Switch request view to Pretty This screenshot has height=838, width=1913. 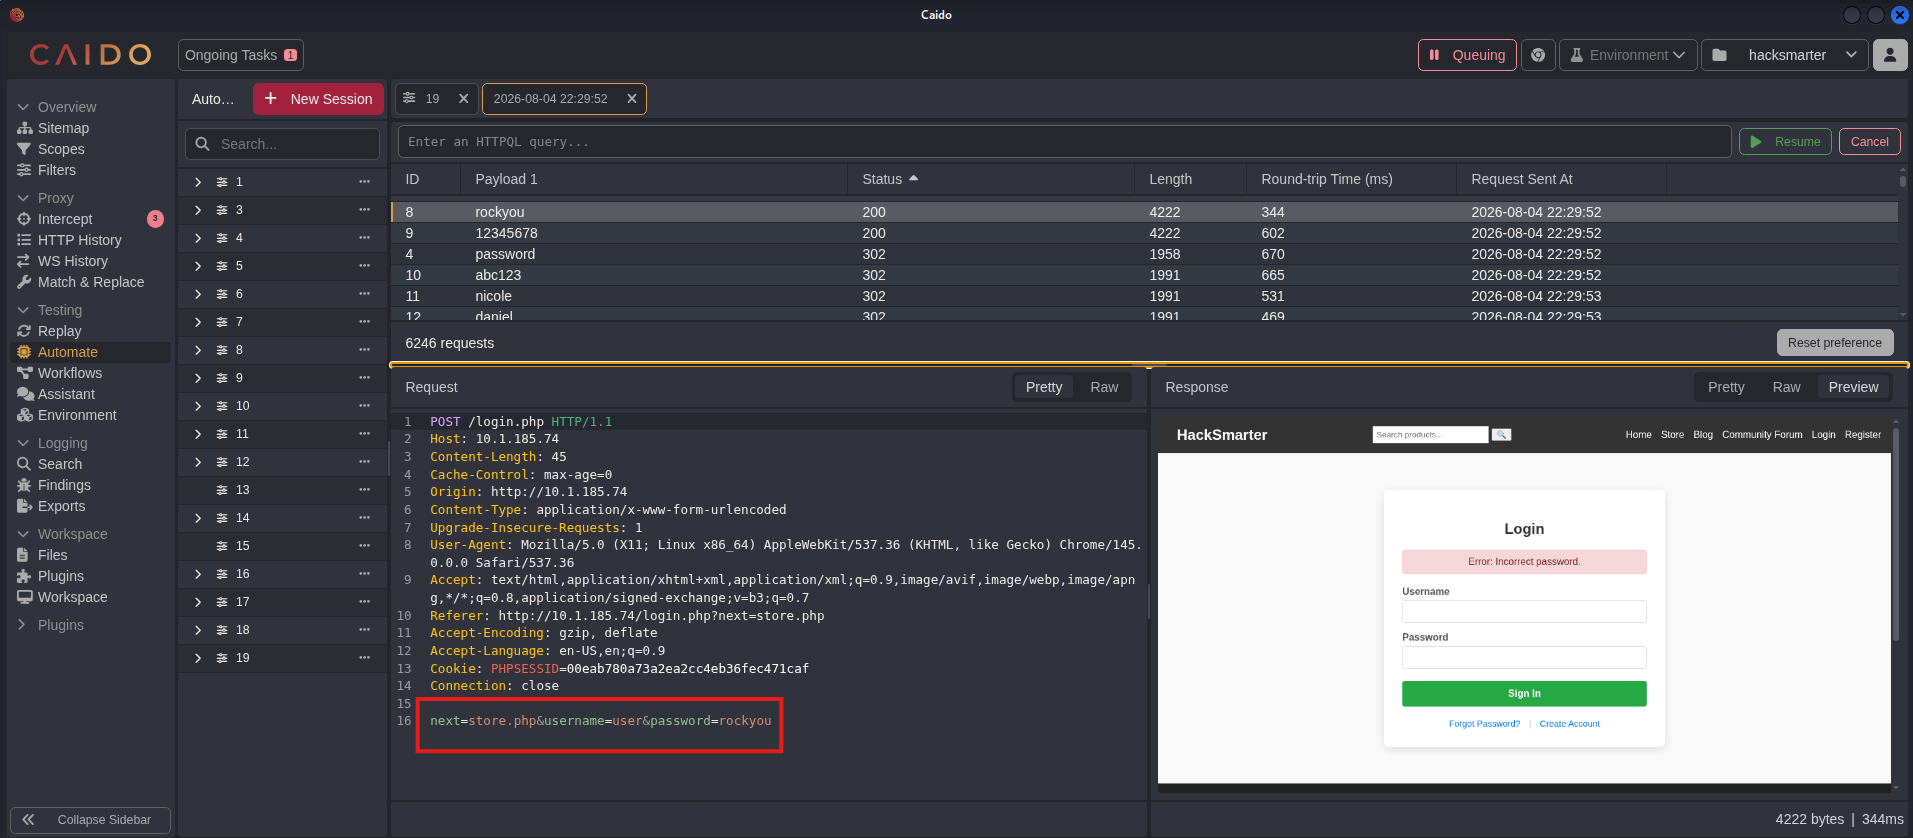click(x=1044, y=387)
